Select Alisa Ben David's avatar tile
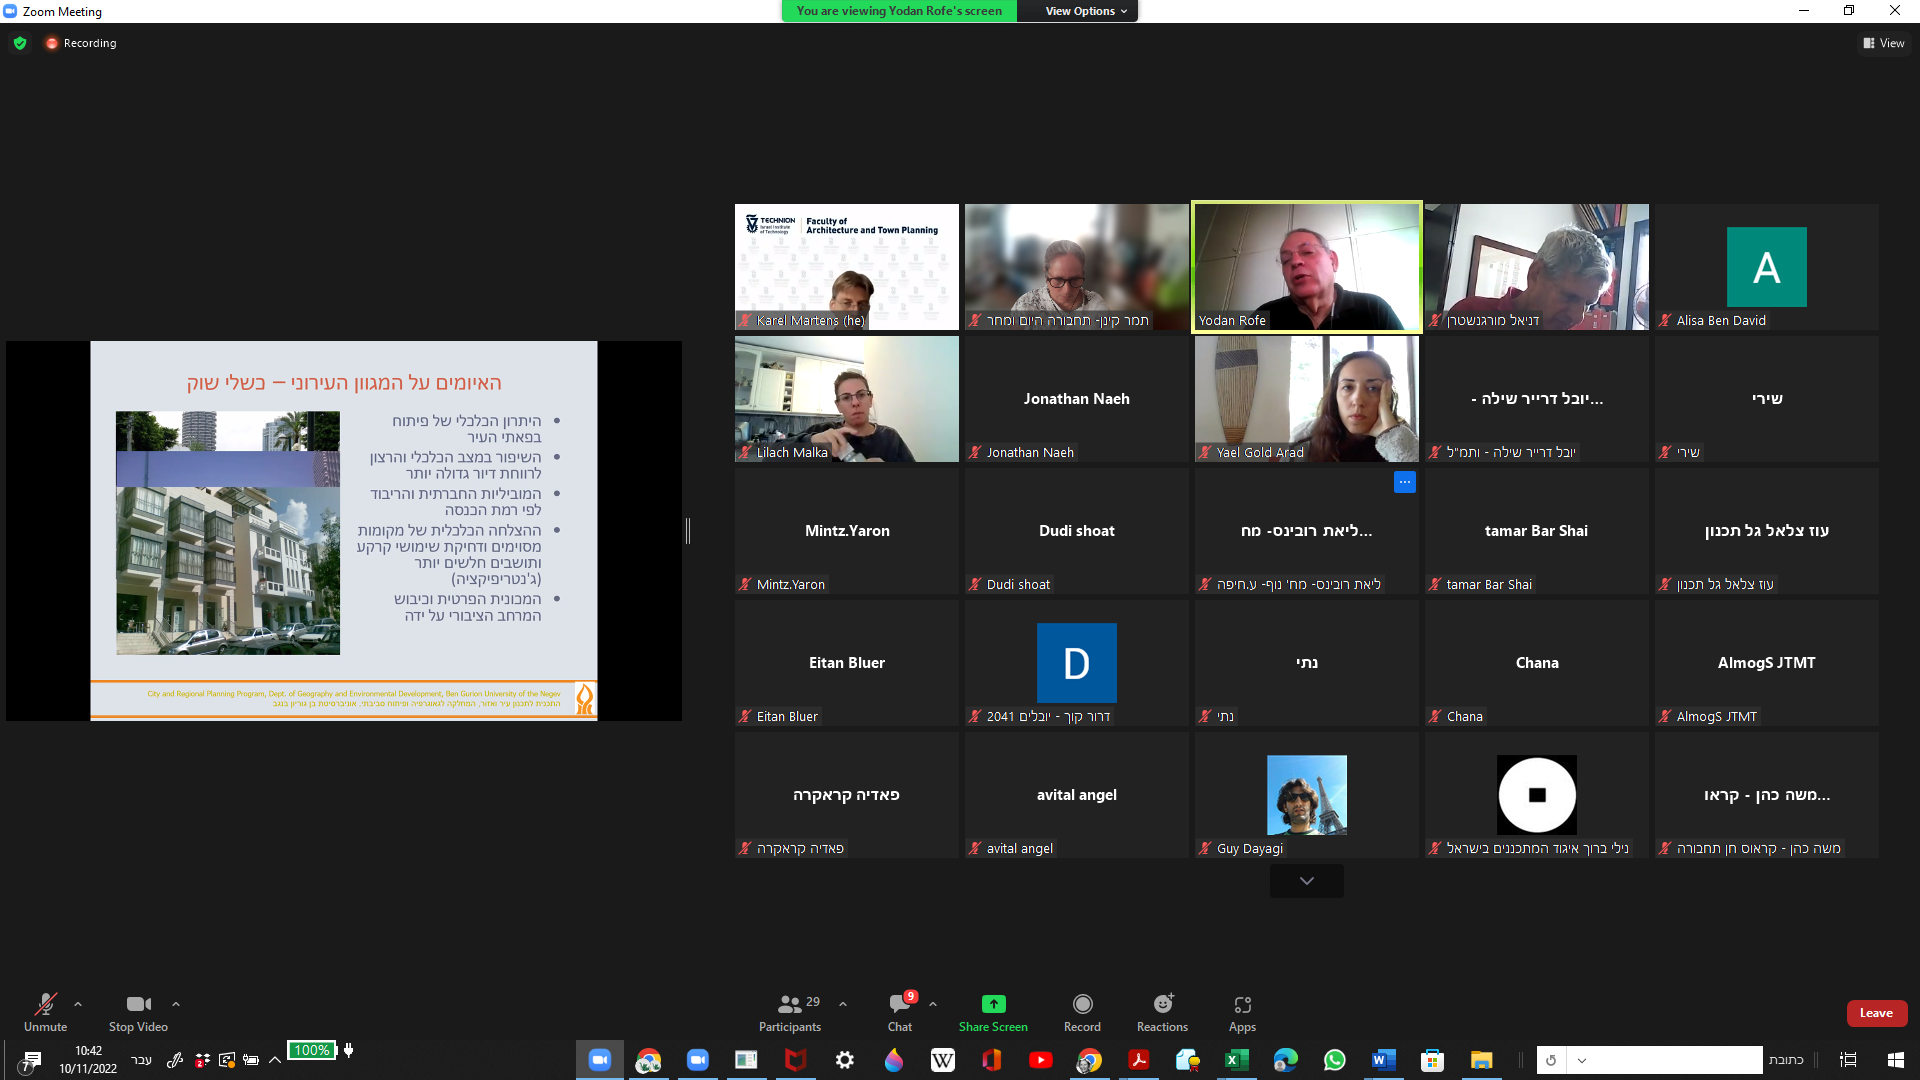Image resolution: width=1920 pixels, height=1080 pixels. click(x=1767, y=267)
